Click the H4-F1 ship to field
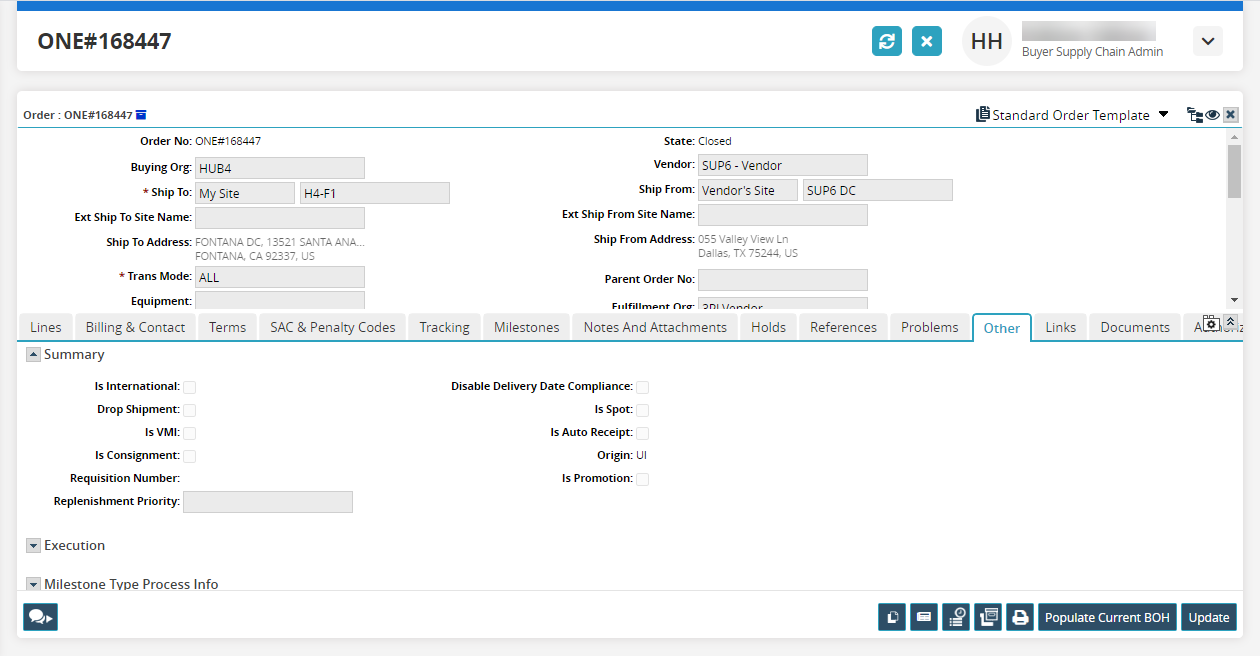1260x656 pixels. 375,193
